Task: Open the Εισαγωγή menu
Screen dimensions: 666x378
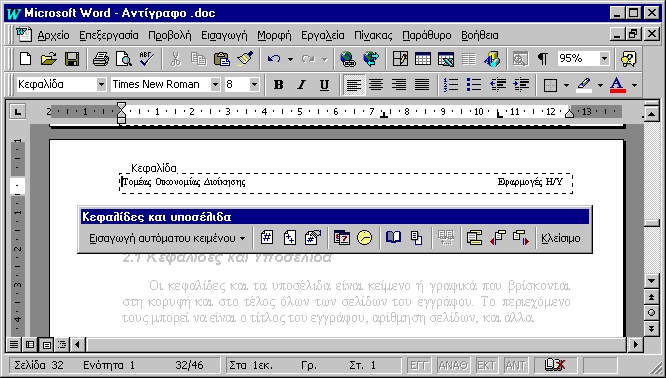Action: point(224,35)
